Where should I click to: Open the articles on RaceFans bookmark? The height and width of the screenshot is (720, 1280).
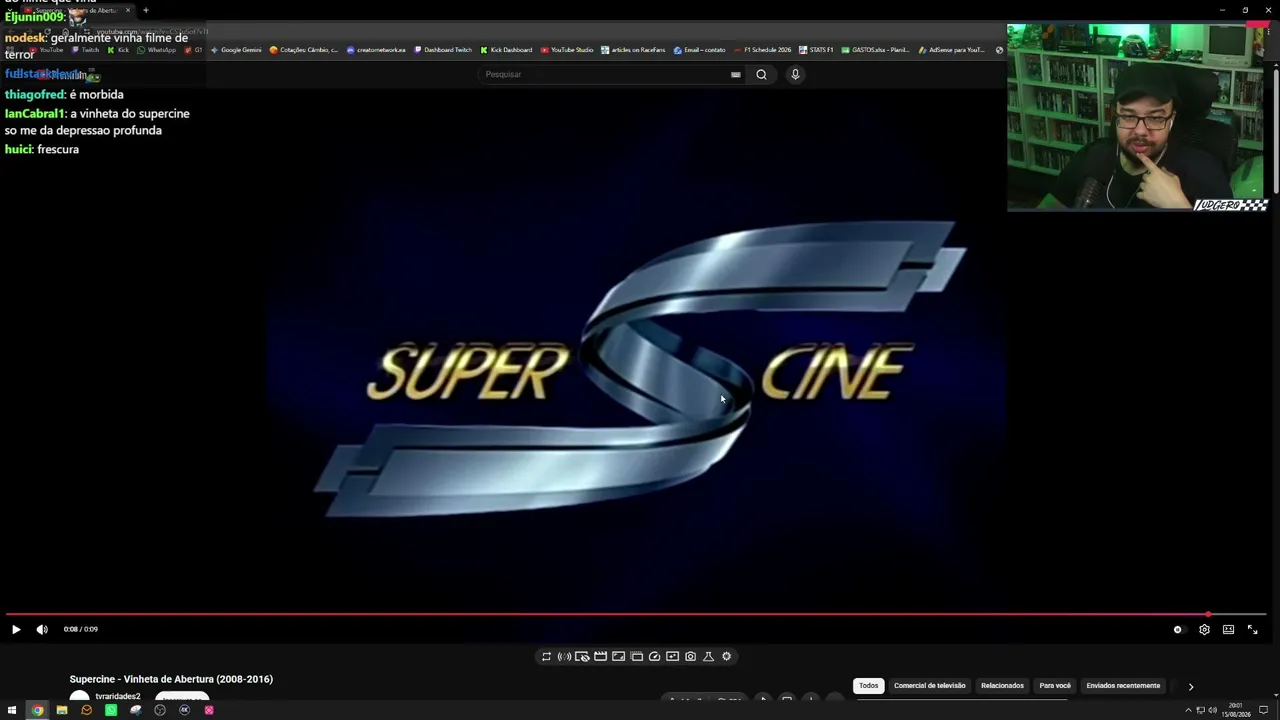coord(633,50)
